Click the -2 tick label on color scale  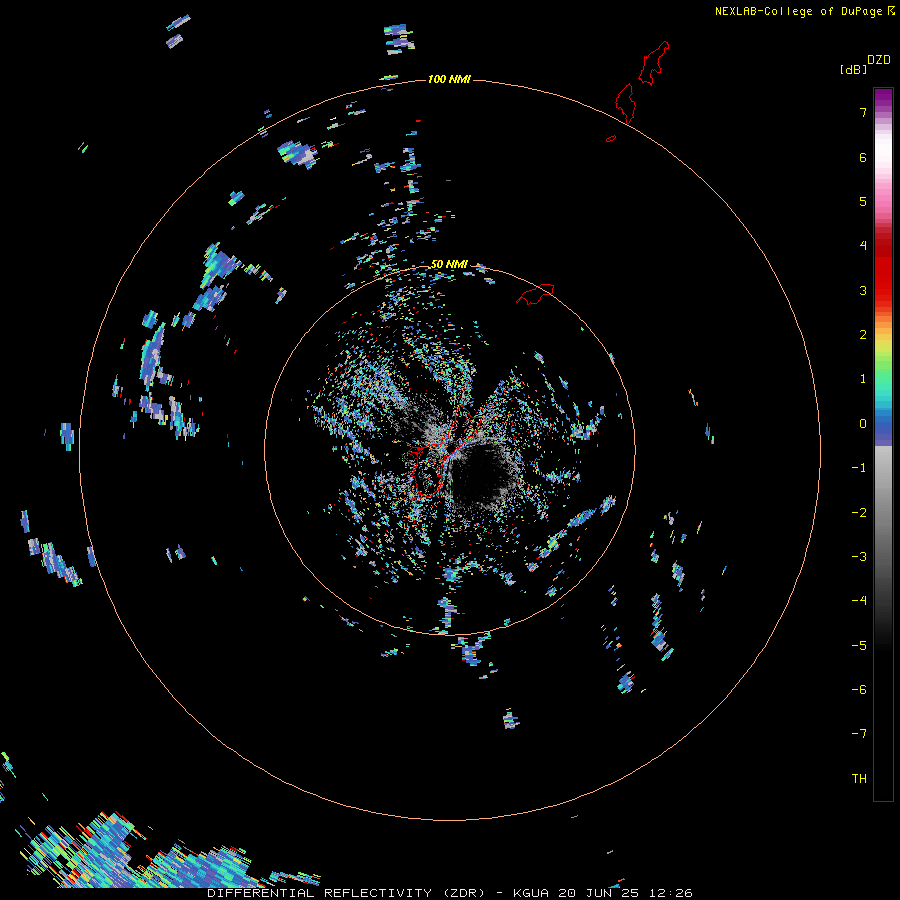(859, 513)
